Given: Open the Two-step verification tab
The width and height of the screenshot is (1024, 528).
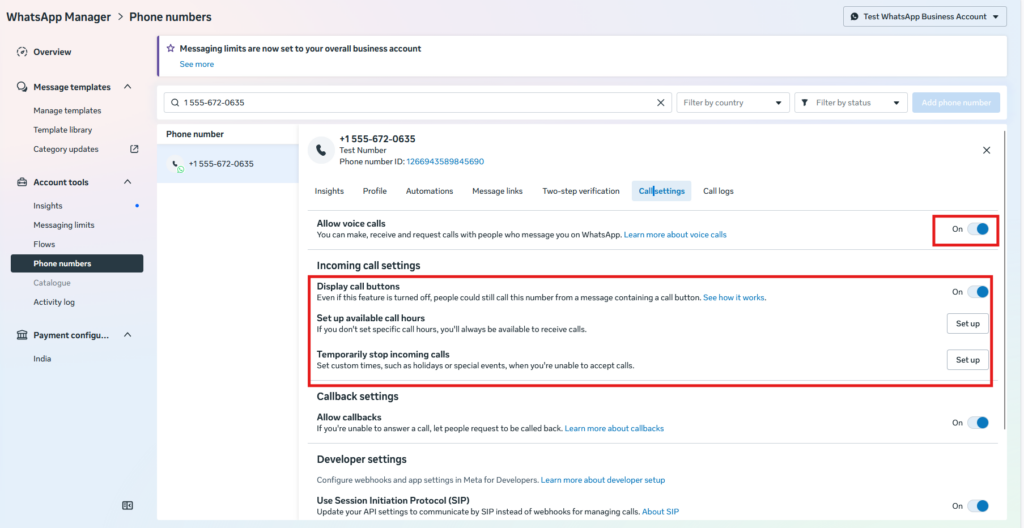Looking at the screenshot, I should click(581, 191).
